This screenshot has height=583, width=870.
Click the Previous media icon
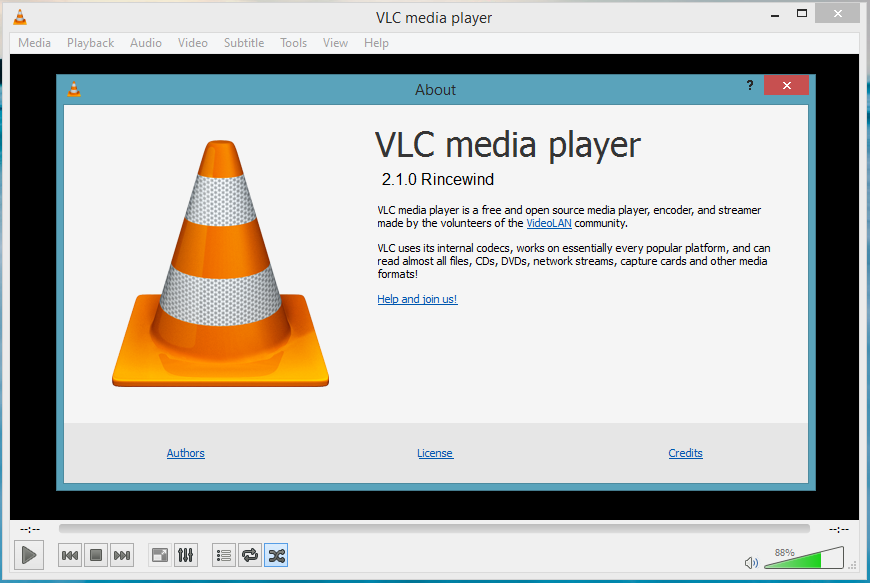(x=69, y=555)
